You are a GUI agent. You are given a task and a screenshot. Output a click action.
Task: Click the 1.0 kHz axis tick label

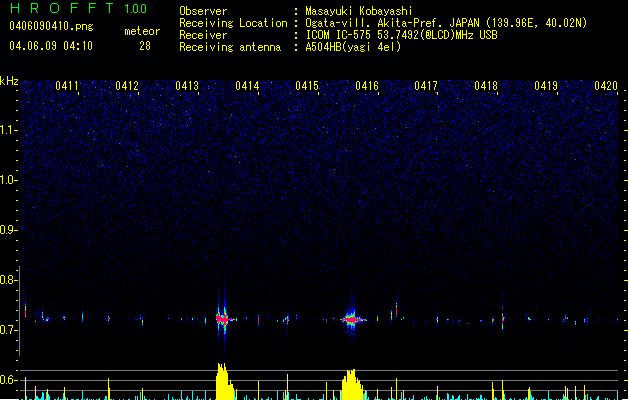tap(8, 180)
